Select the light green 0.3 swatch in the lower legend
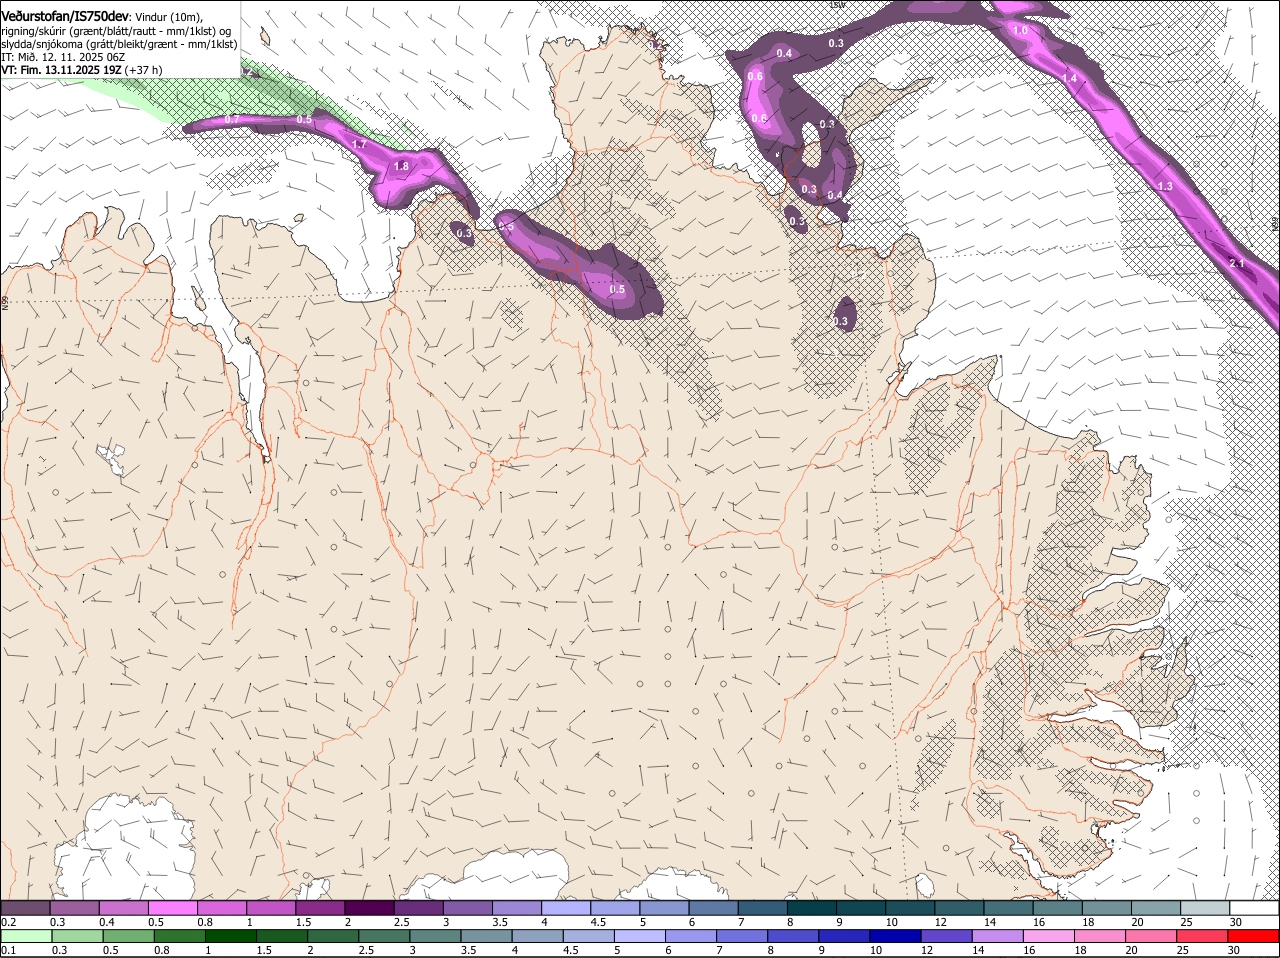This screenshot has height=958, width=1280. pos(77,937)
